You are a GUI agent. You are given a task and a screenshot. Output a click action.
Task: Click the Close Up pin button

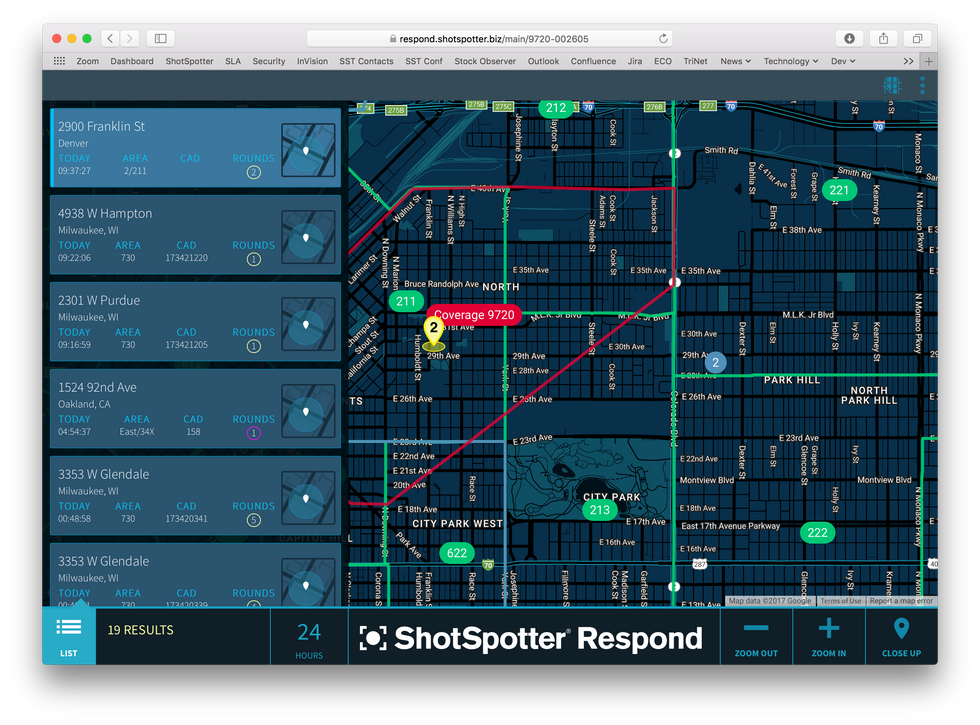(901, 636)
